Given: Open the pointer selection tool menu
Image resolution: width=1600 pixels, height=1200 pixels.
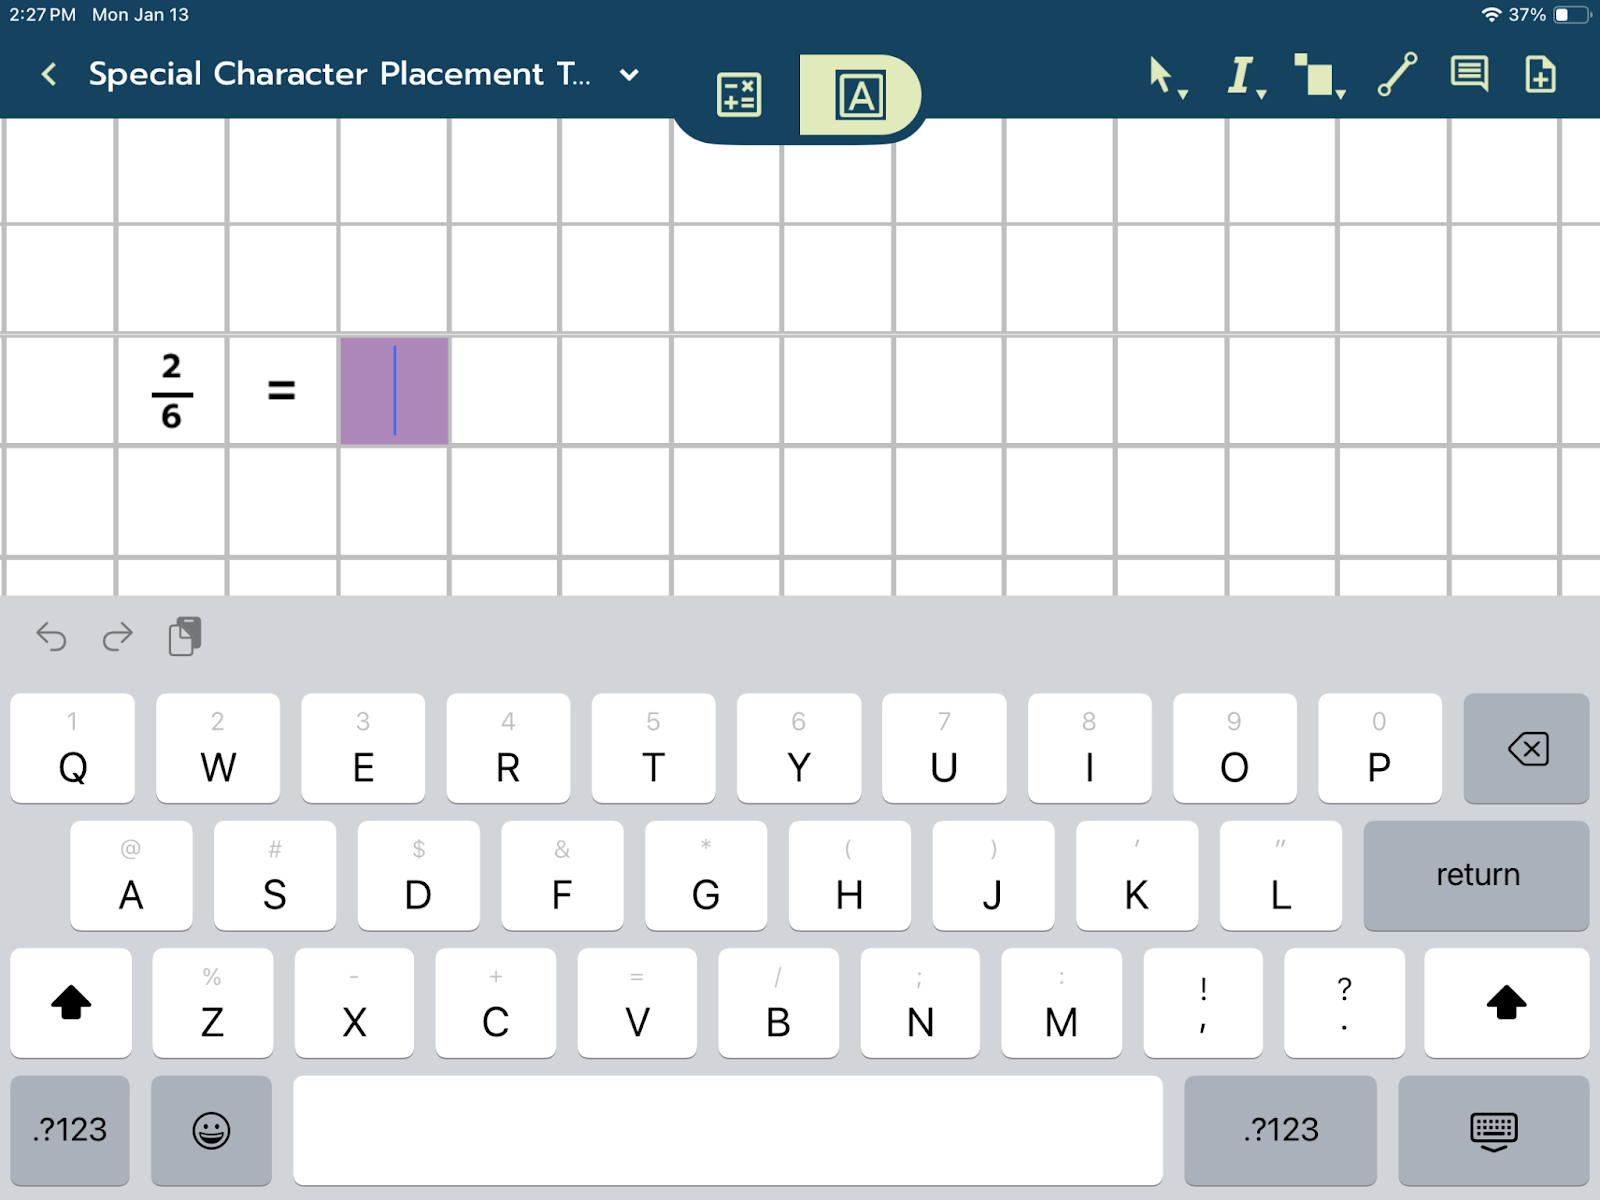Looking at the screenshot, I should point(1165,76).
